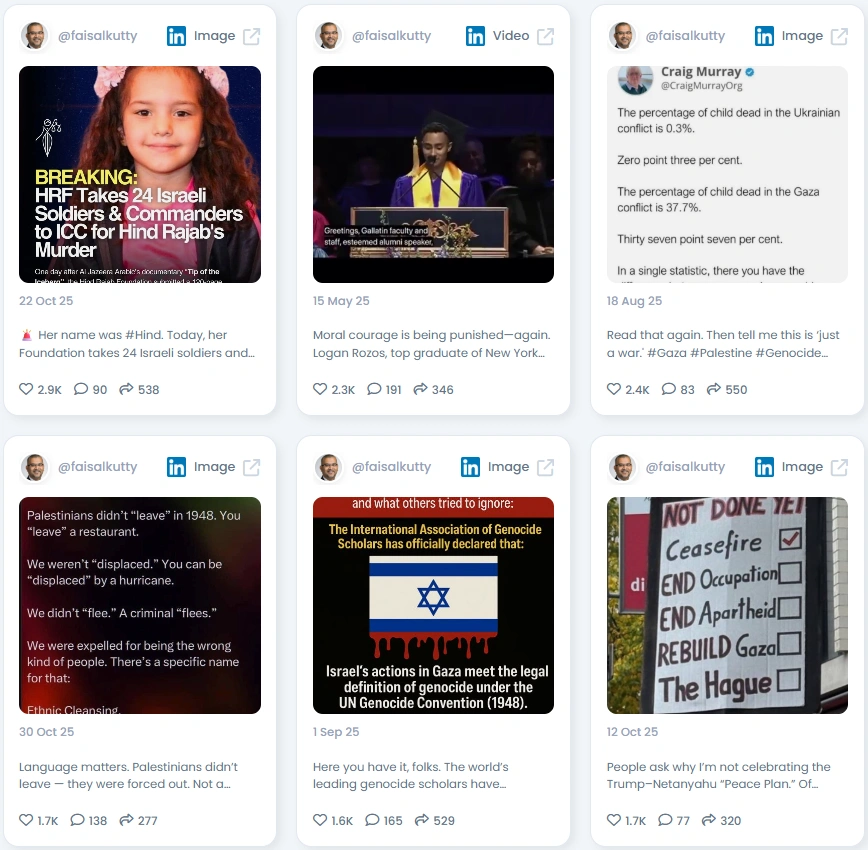This screenshot has height=850, width=868.
Task: Open external link on Craig Murray post
Action: coord(839,37)
